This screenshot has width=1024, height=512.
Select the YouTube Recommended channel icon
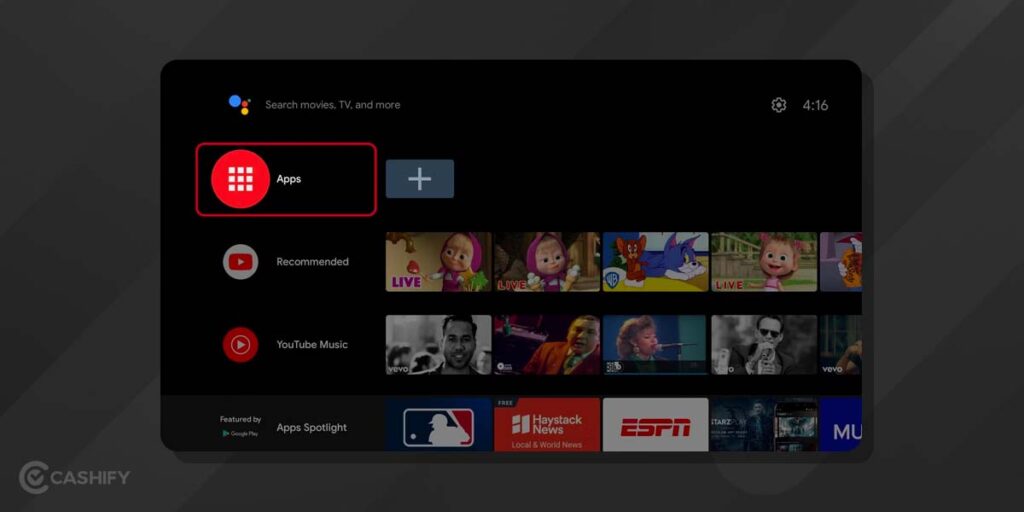pos(240,262)
